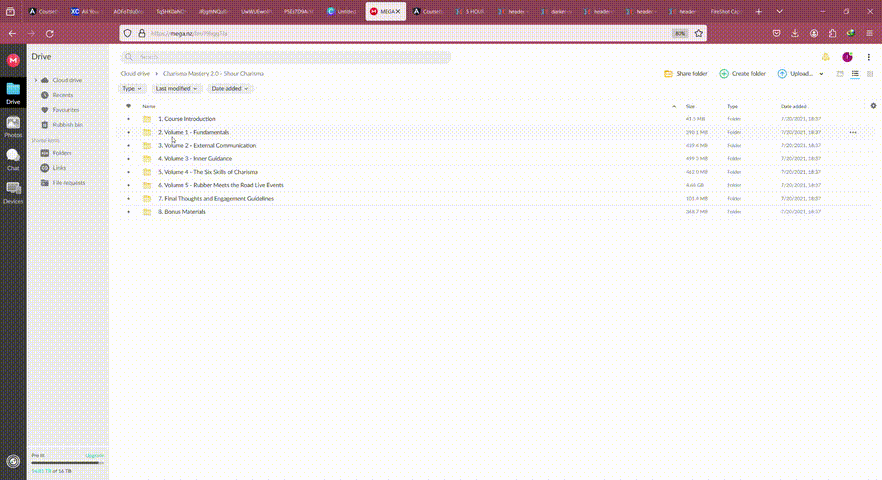
Task: Switch to the 5 HOUR browser tab
Action: pyautogui.click(x=470, y=11)
